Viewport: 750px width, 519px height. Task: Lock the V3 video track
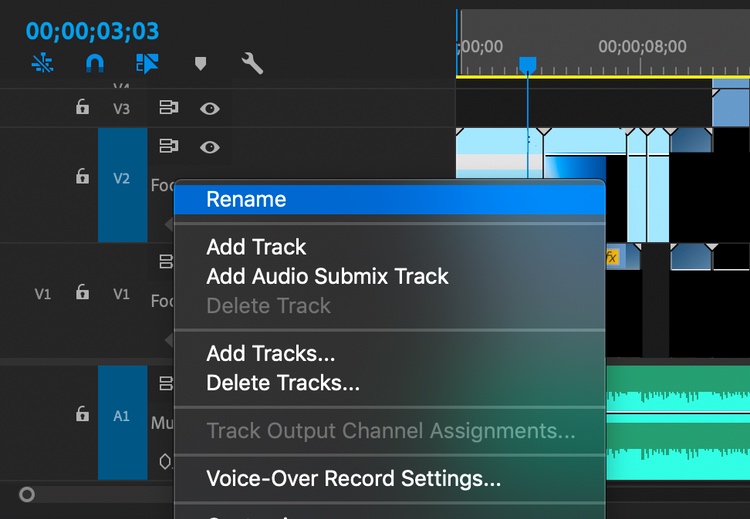pos(83,108)
